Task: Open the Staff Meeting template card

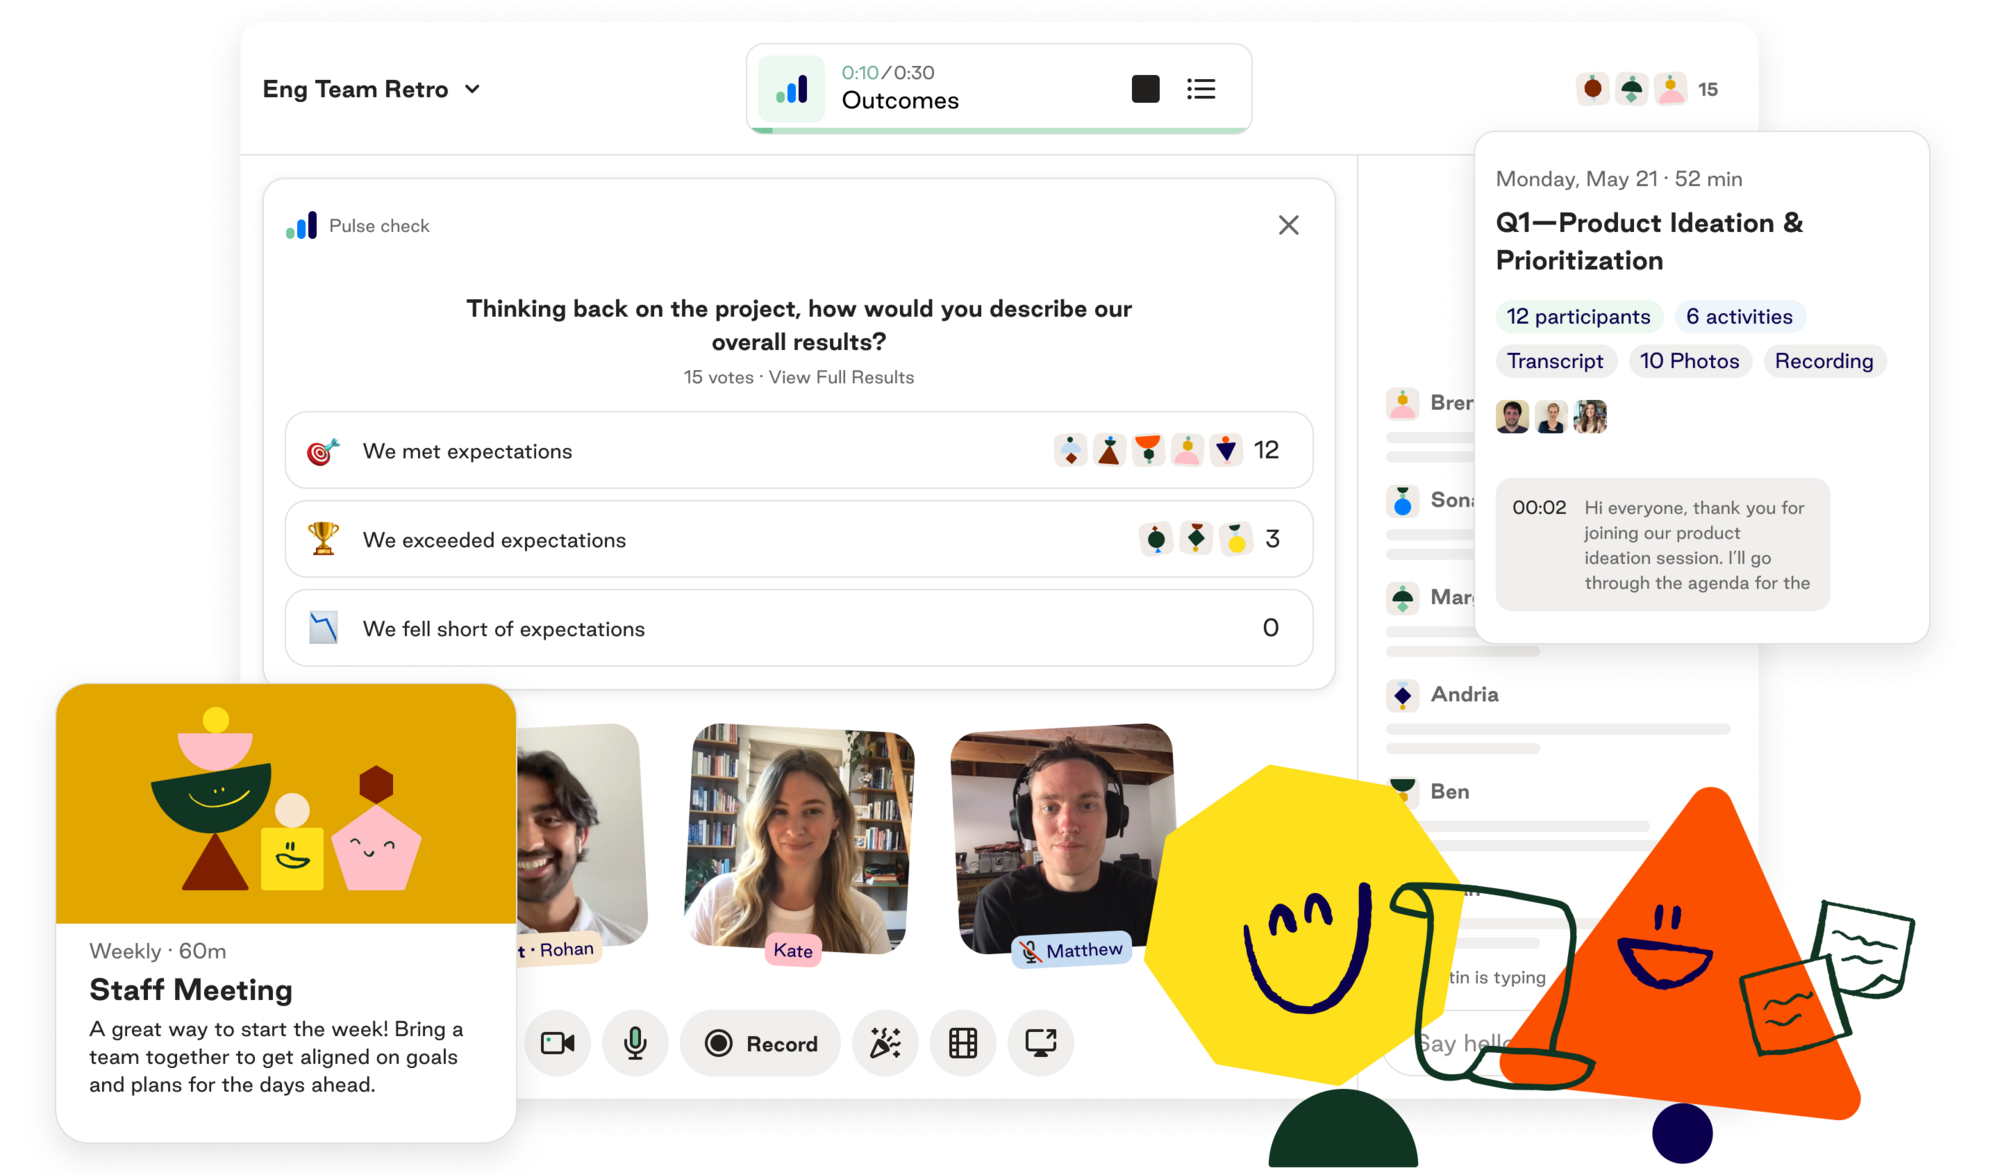Action: click(286, 913)
